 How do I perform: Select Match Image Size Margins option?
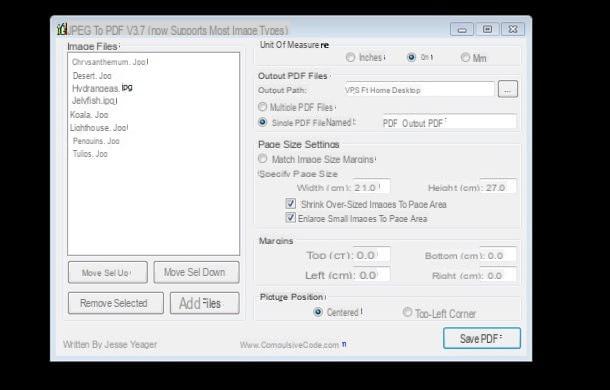(263, 159)
